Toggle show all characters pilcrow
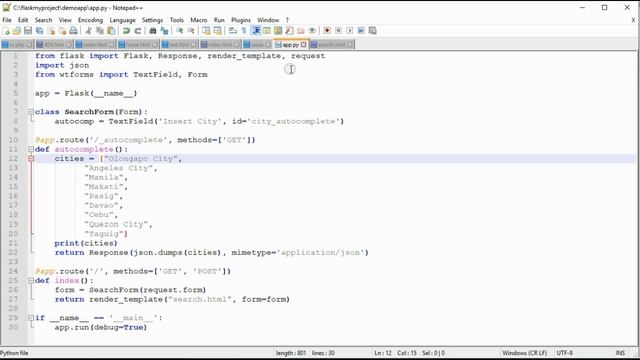 coord(244,31)
